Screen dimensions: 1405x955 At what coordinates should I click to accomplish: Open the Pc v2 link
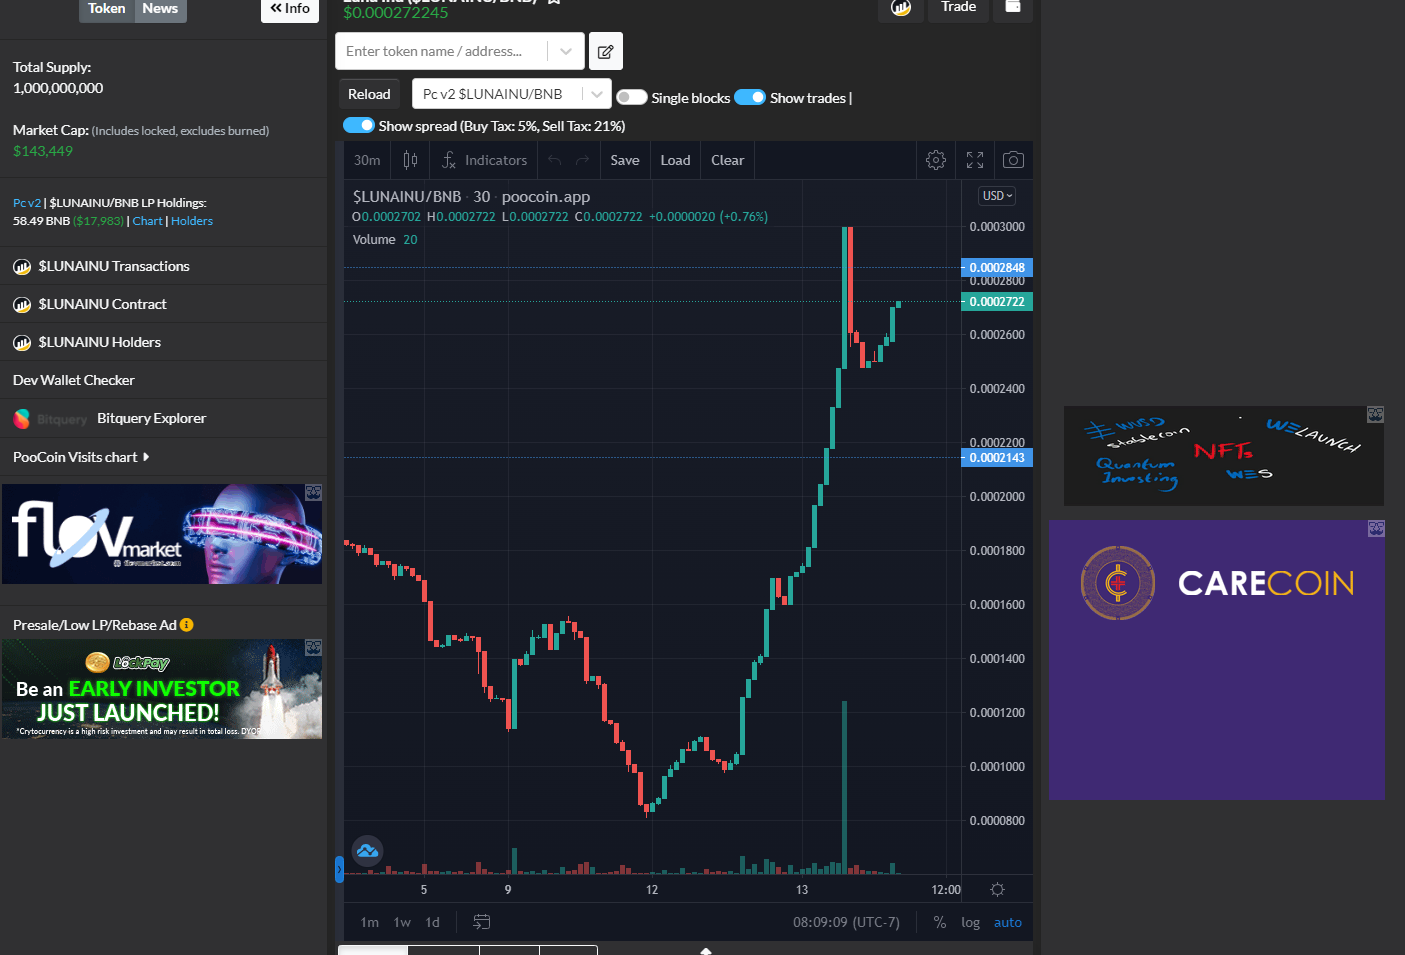27,203
